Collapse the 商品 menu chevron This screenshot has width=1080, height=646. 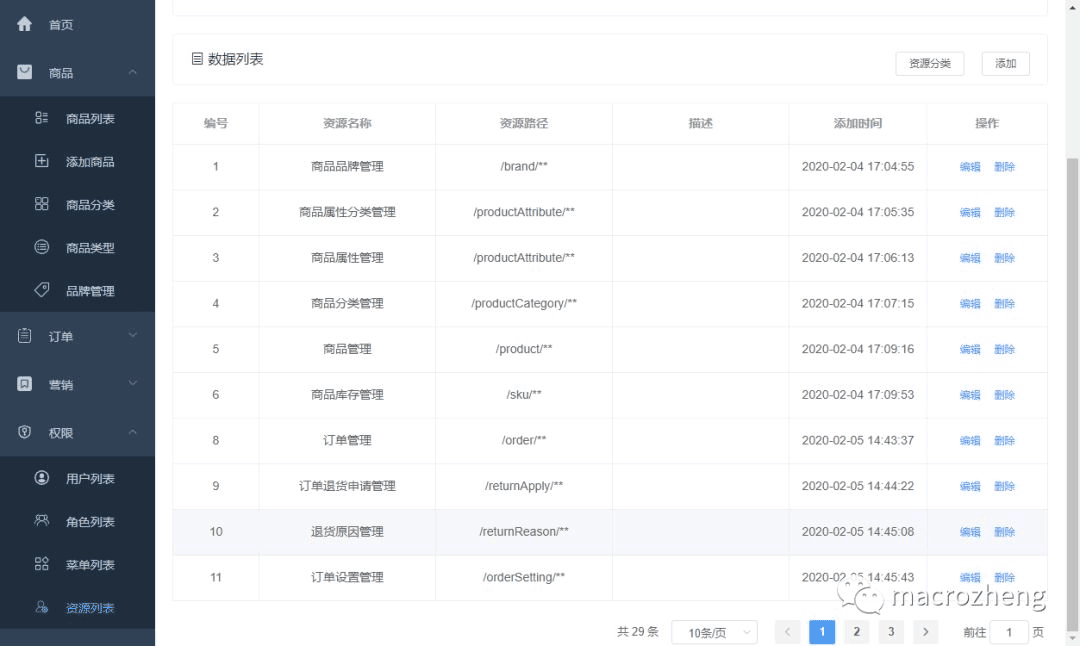point(132,72)
